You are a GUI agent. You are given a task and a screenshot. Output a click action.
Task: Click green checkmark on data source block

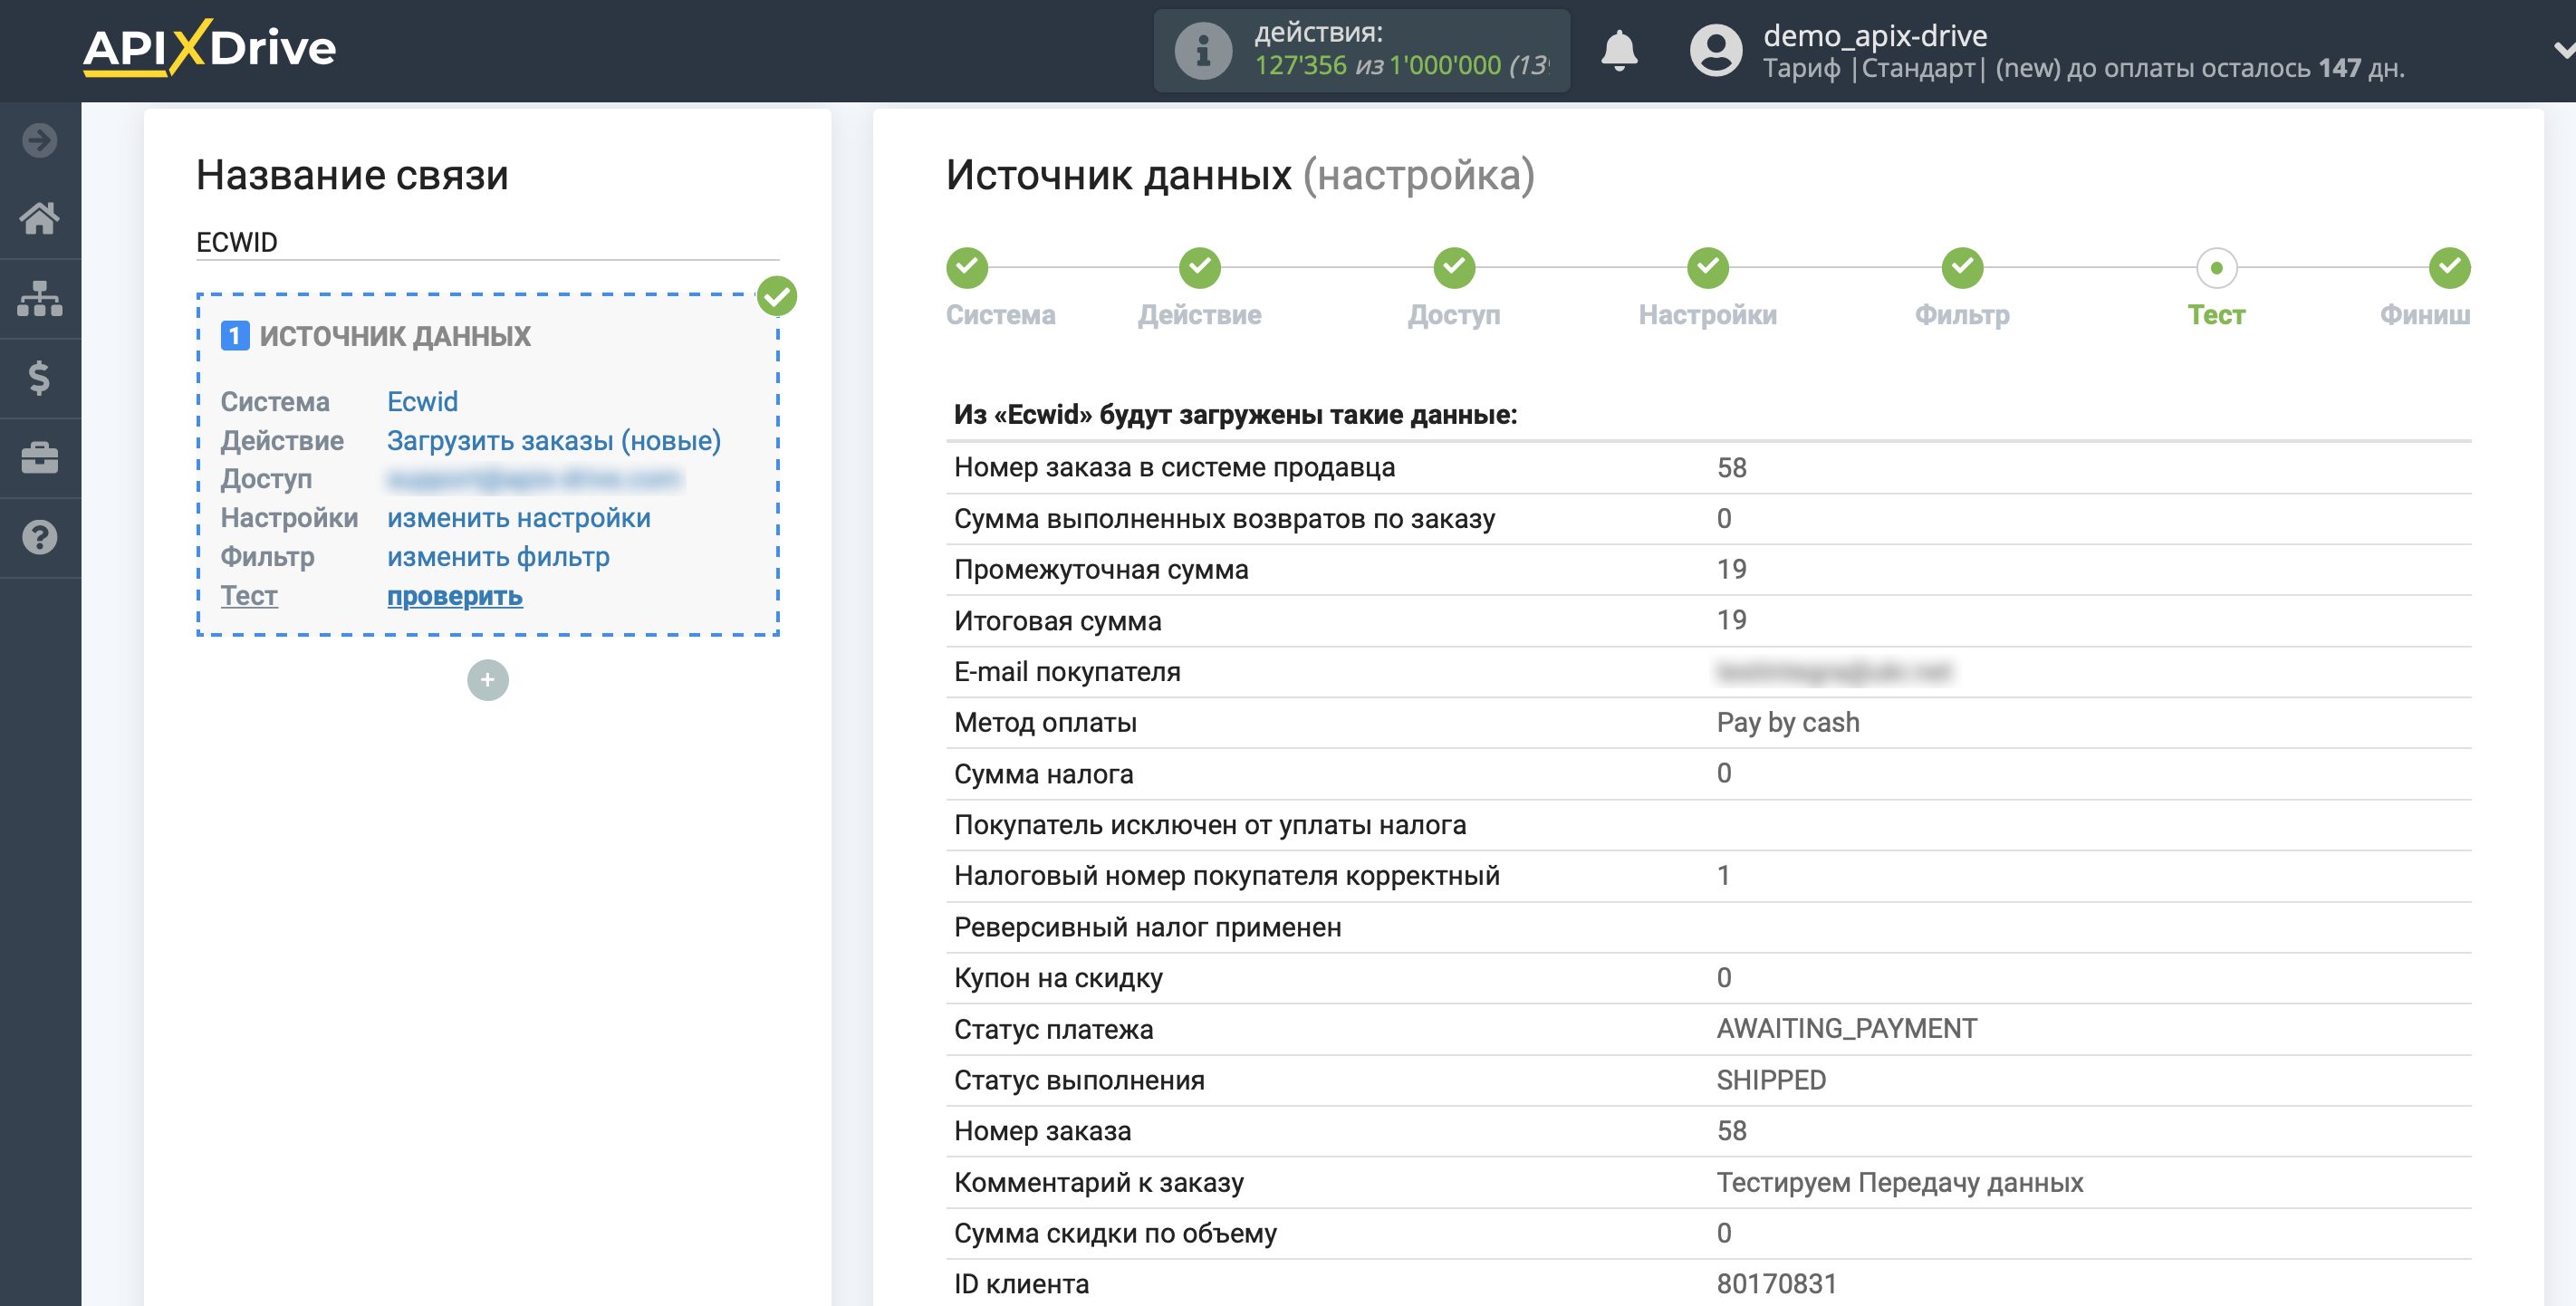point(777,296)
